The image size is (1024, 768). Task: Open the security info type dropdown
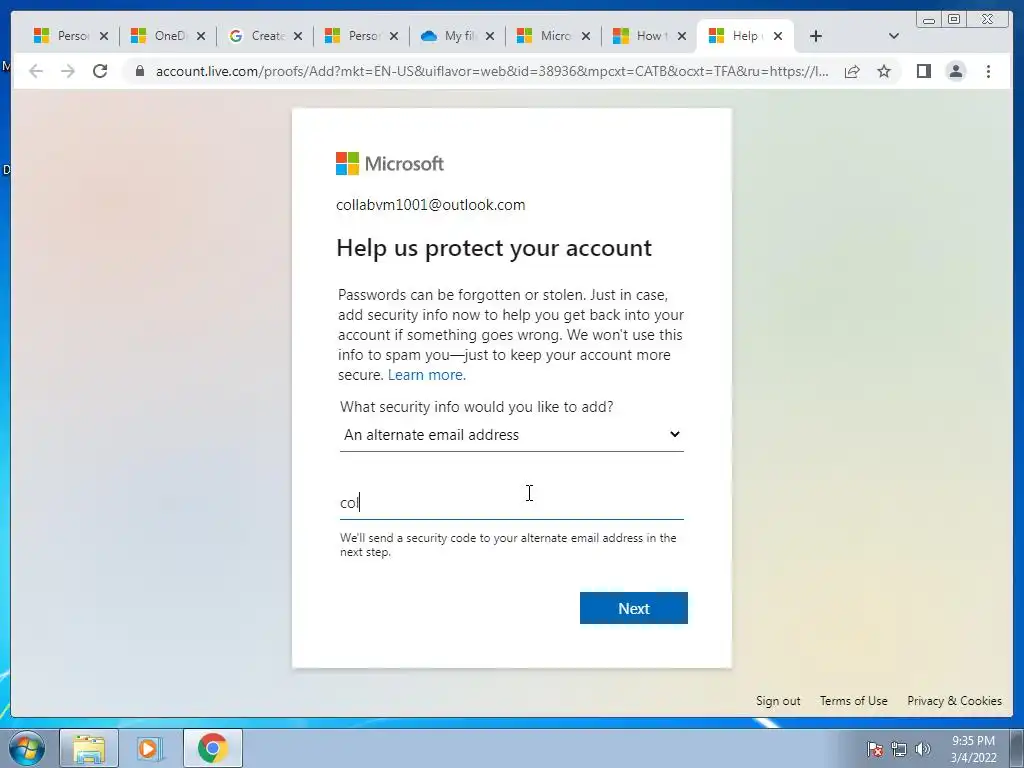point(511,435)
